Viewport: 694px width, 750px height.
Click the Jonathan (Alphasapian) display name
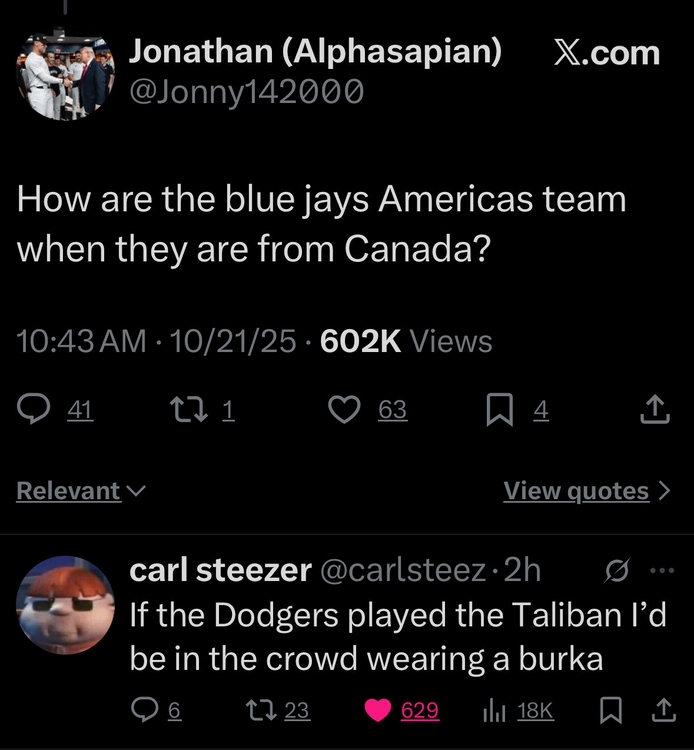(316, 51)
